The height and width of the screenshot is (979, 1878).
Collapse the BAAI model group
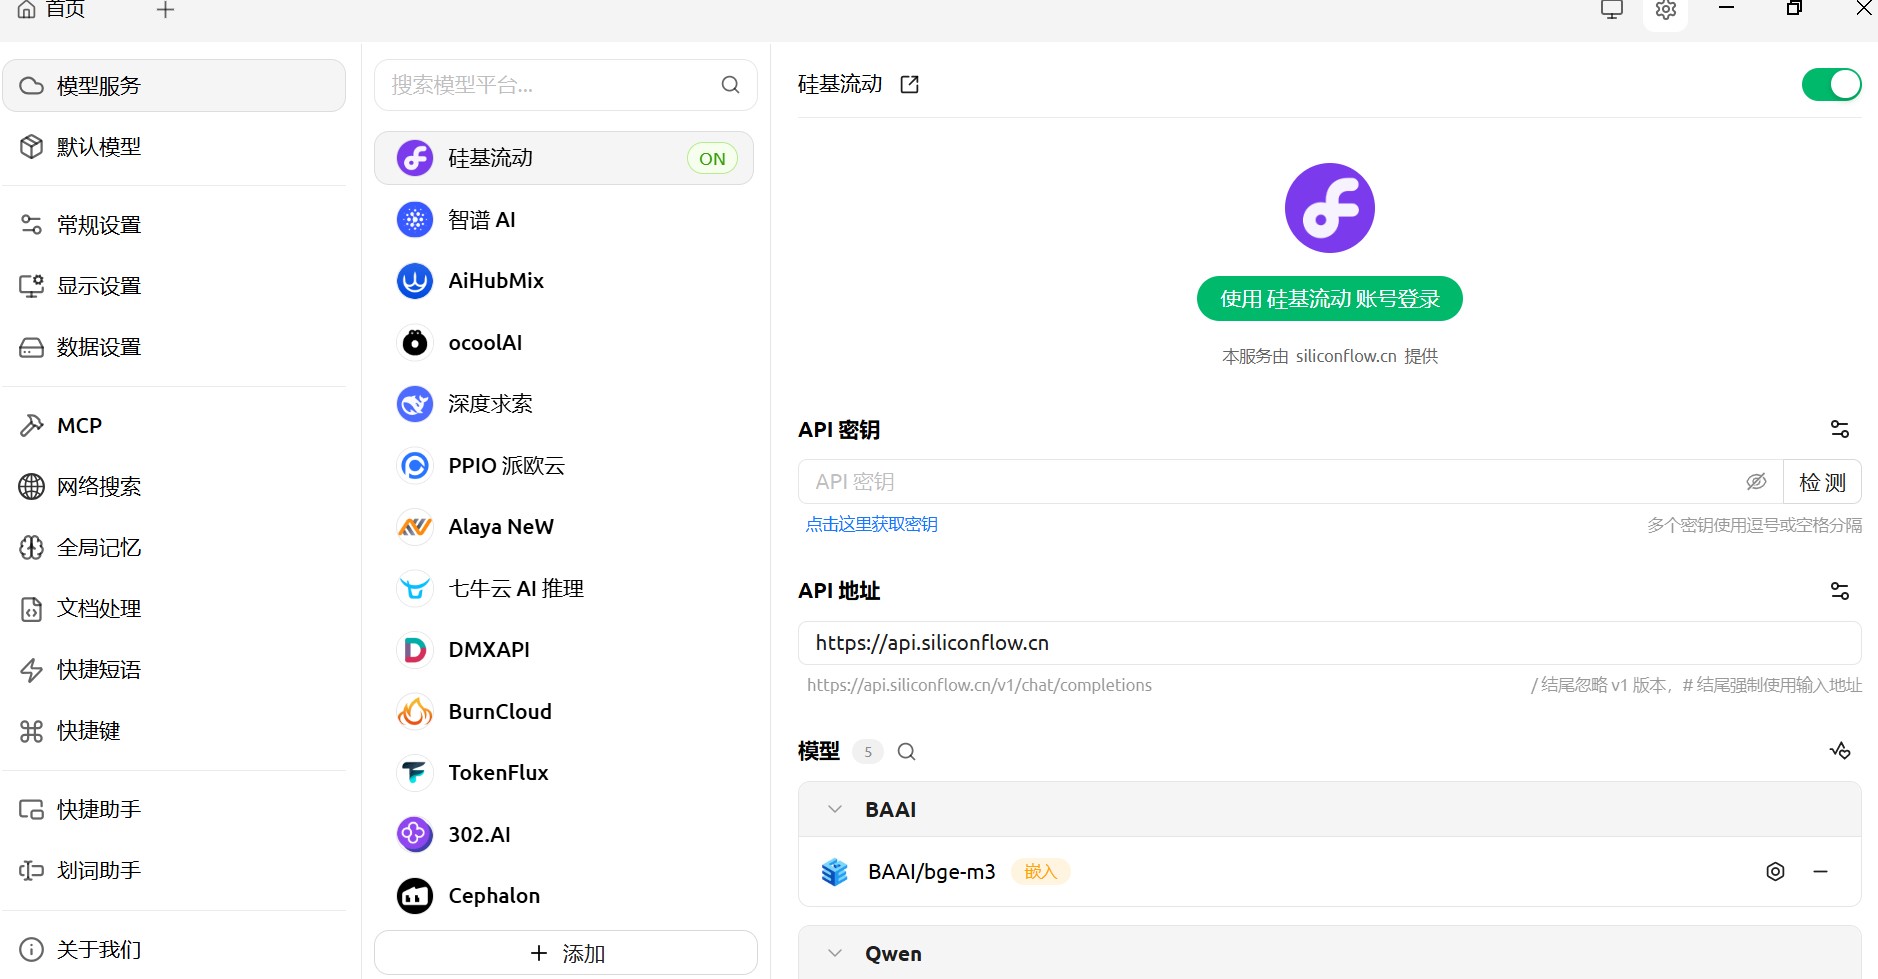(835, 810)
